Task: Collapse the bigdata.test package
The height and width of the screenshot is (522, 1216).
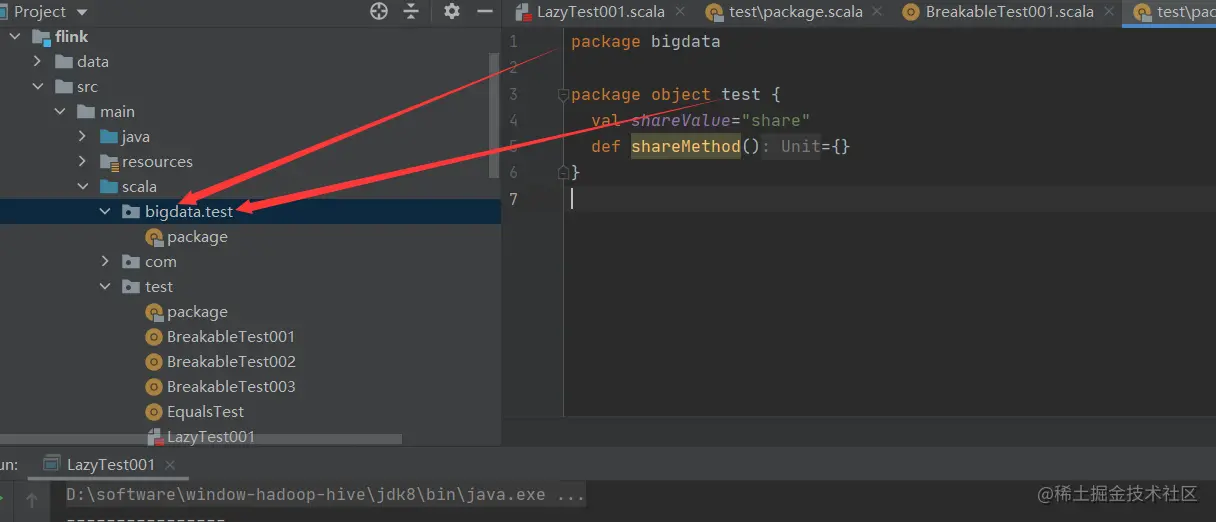Action: 105,211
